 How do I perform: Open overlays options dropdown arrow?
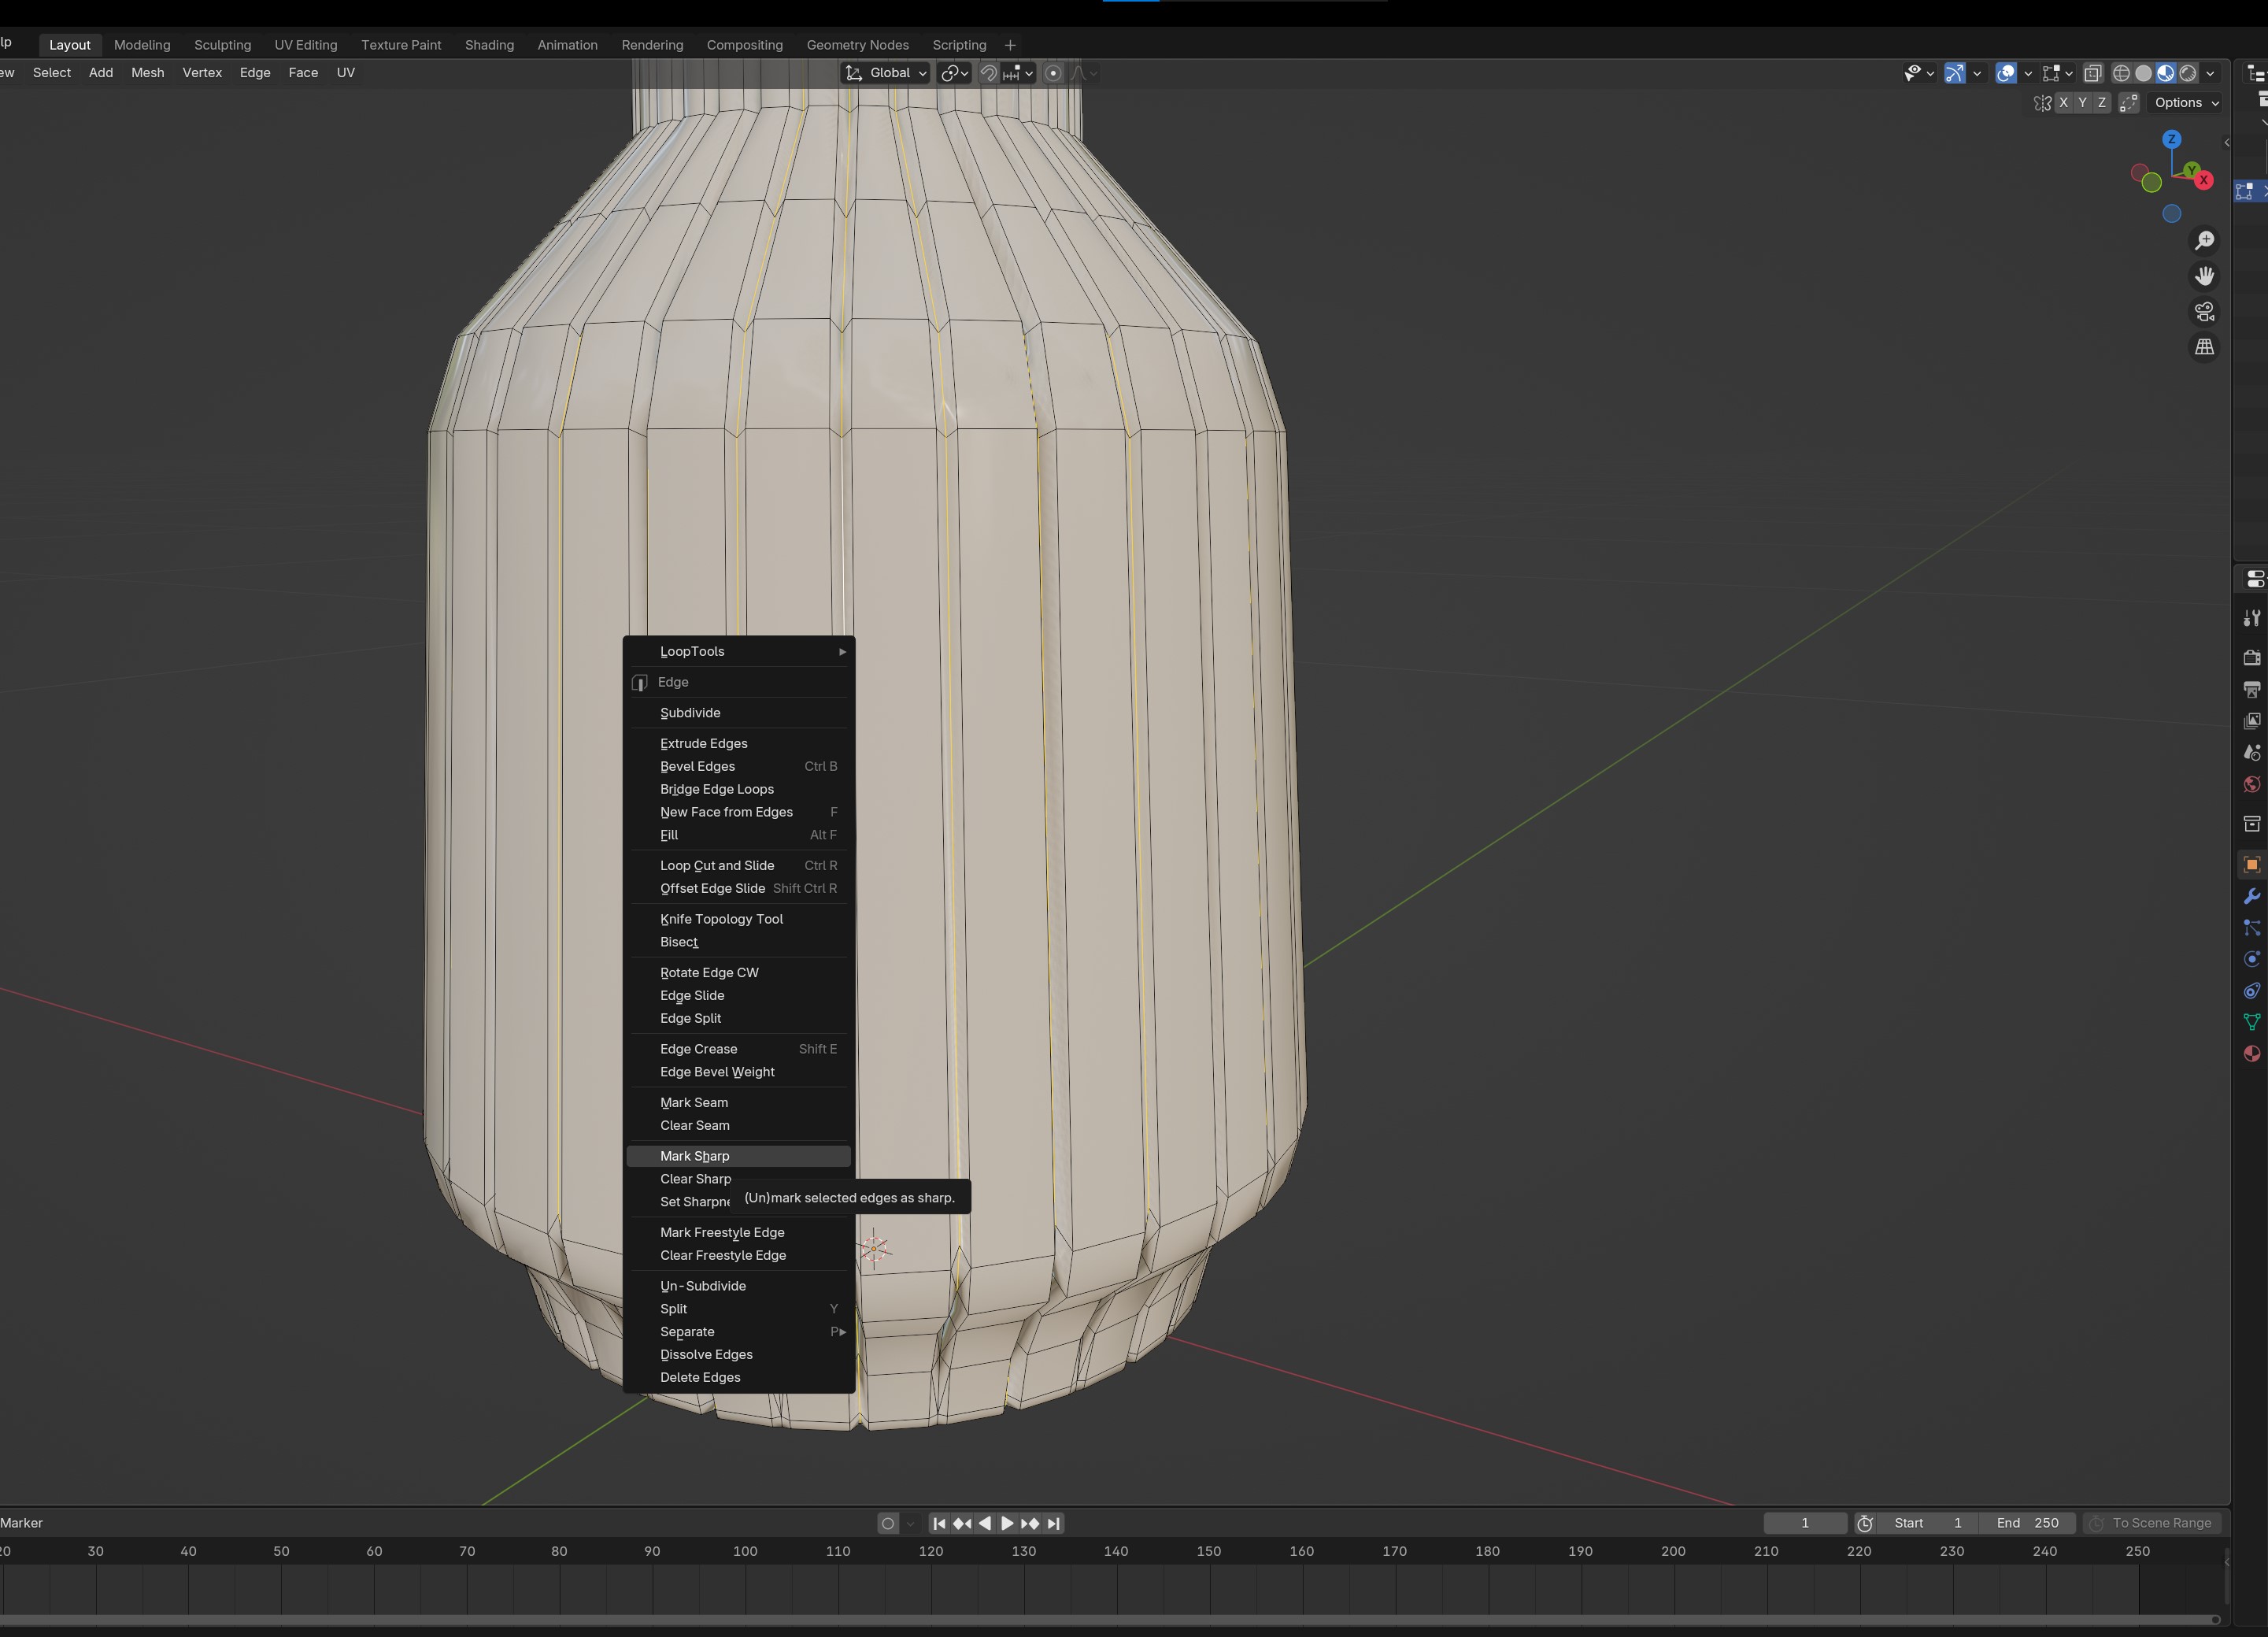pos(2028,73)
